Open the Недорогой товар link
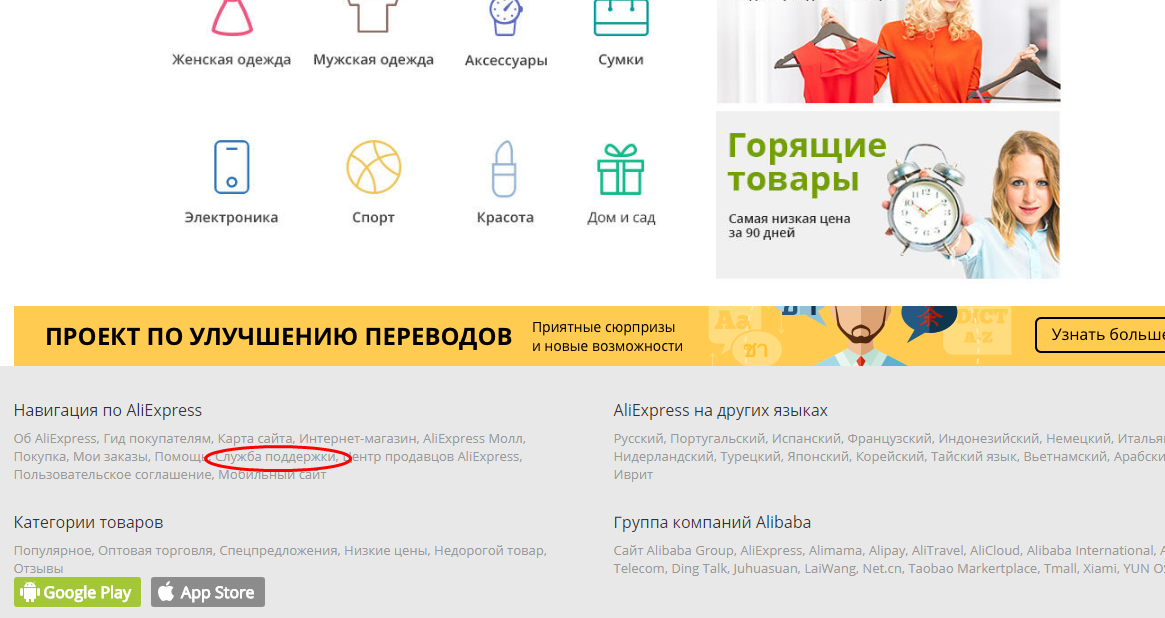The image size is (1165, 618). [489, 550]
